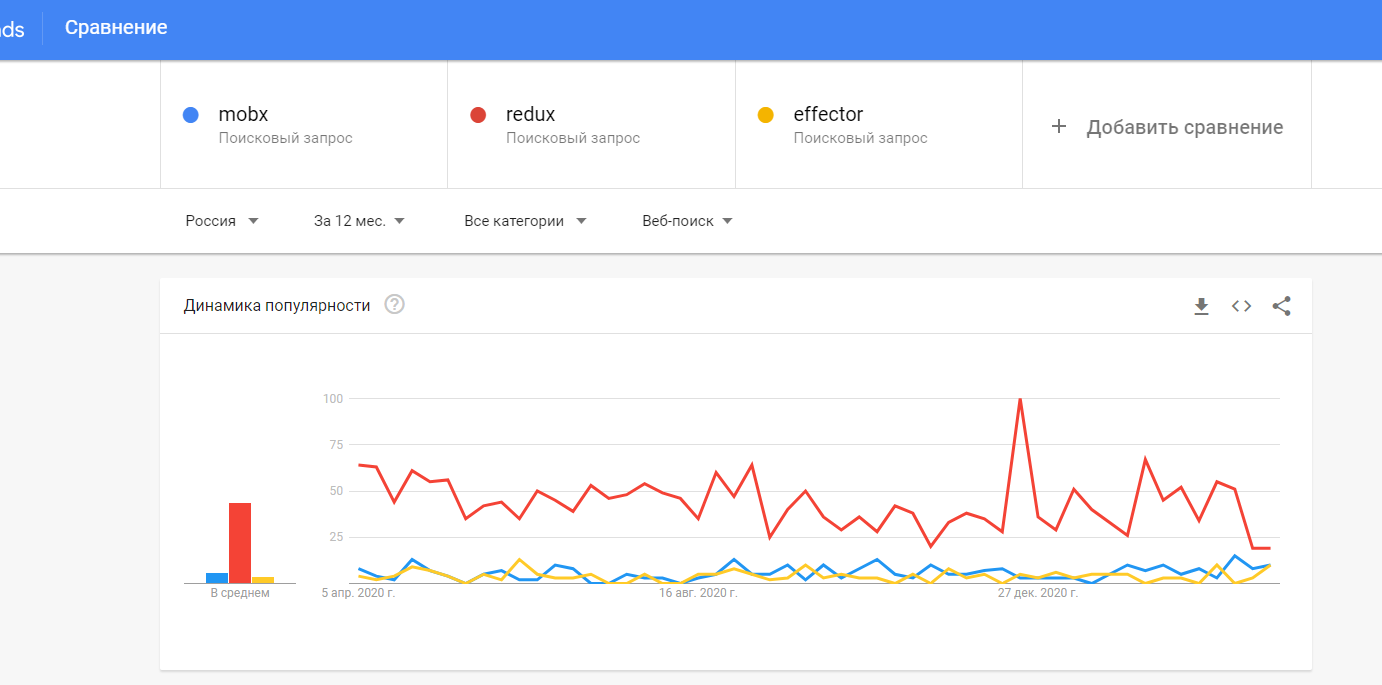Click Добавить сравнение button

coord(1184,127)
